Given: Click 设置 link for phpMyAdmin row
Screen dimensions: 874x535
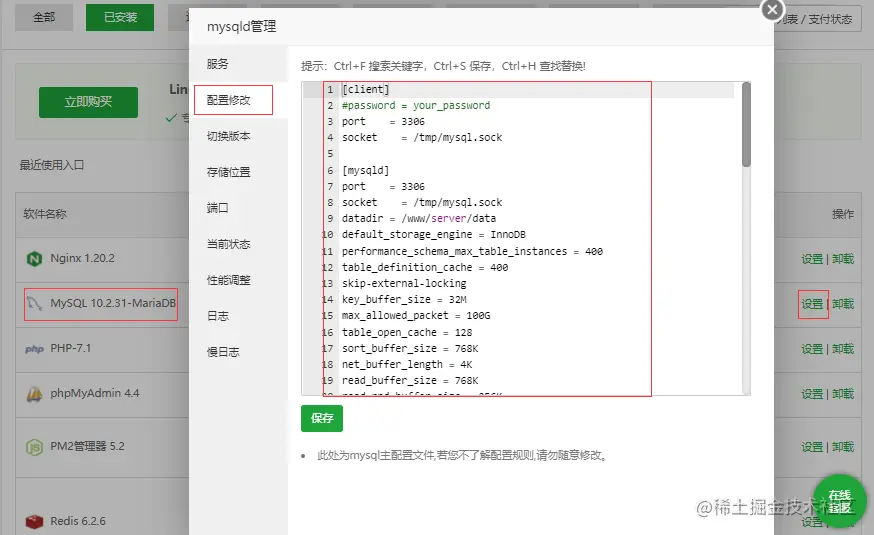Looking at the screenshot, I should (812, 394).
